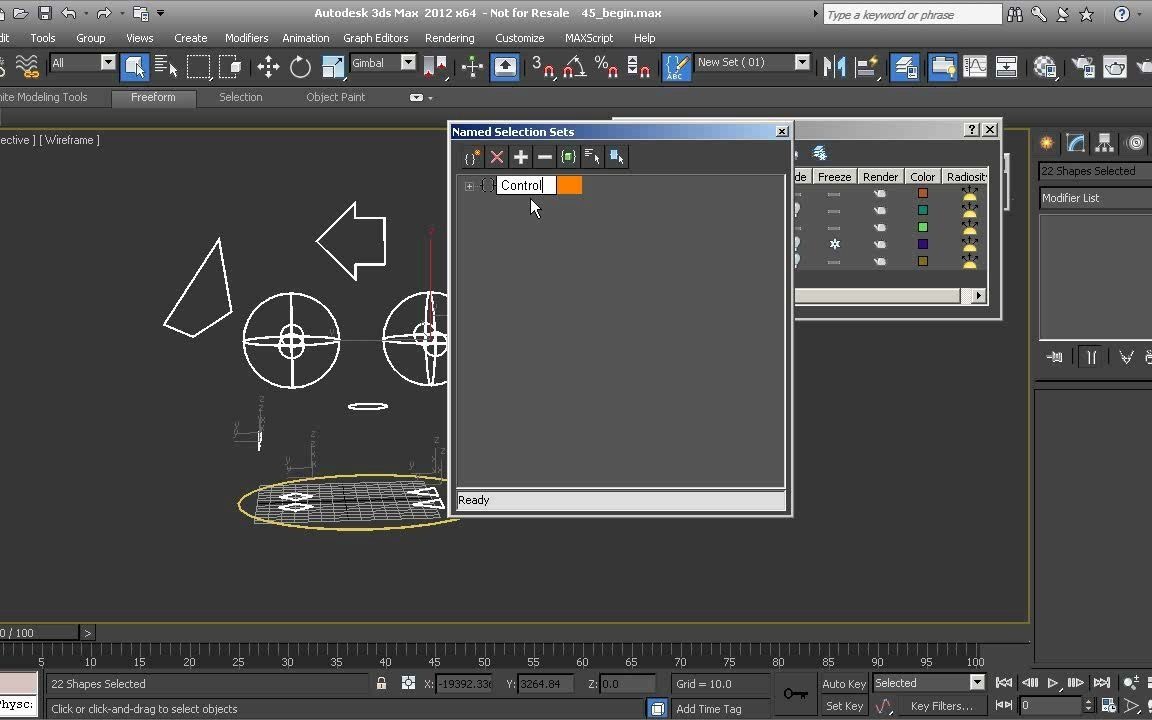Click the Key Filters button
Screen dimensions: 1152x720
[941, 706]
